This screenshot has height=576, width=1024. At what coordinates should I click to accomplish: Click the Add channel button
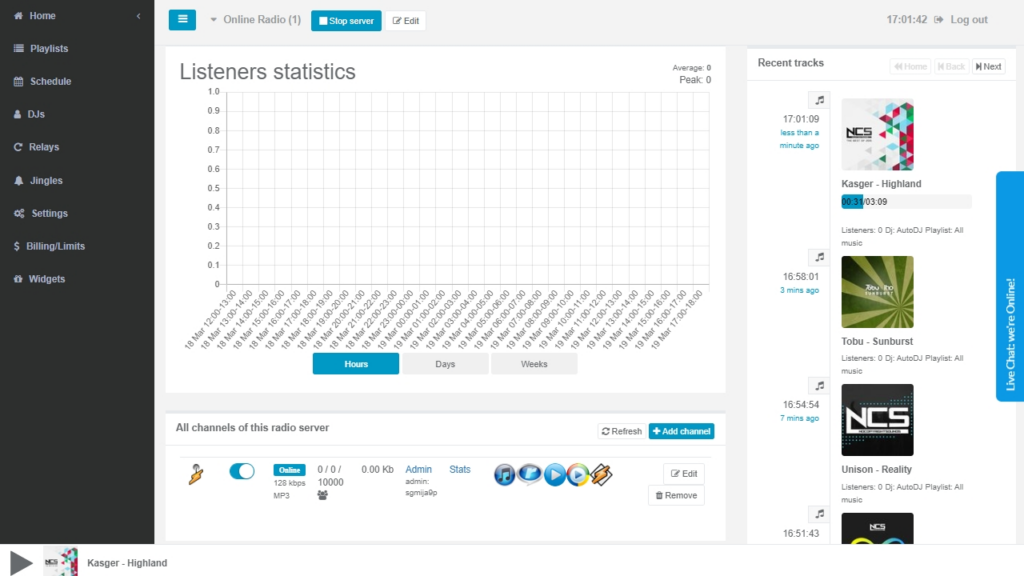681,431
